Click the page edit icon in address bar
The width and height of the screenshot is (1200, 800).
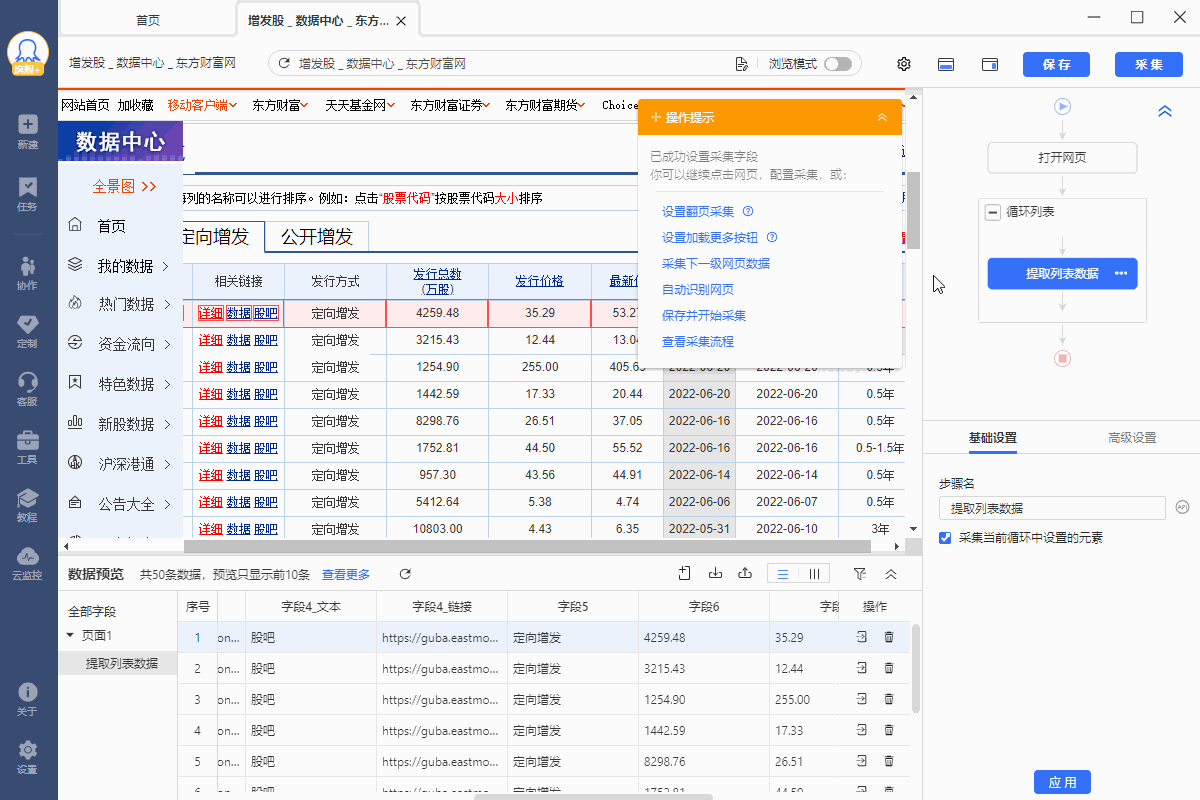click(741, 64)
